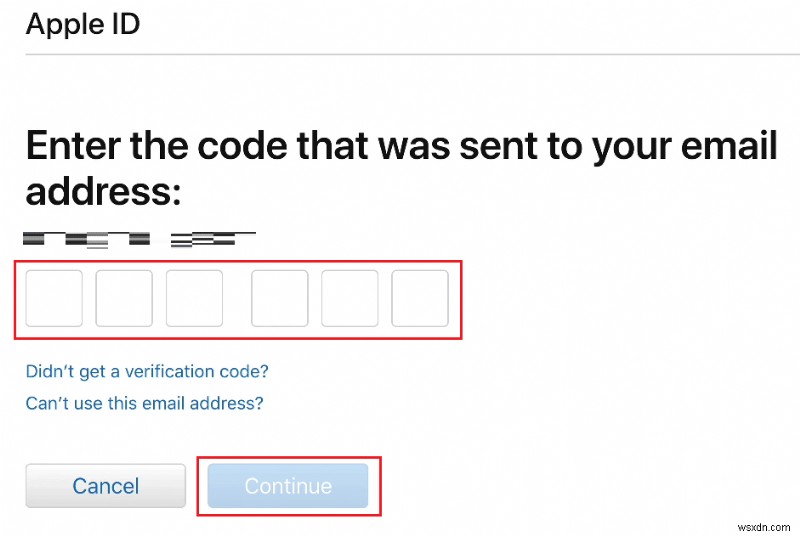The image size is (800, 536).
Task: Follow "Can't use this email address?" link
Action: pyautogui.click(x=144, y=404)
